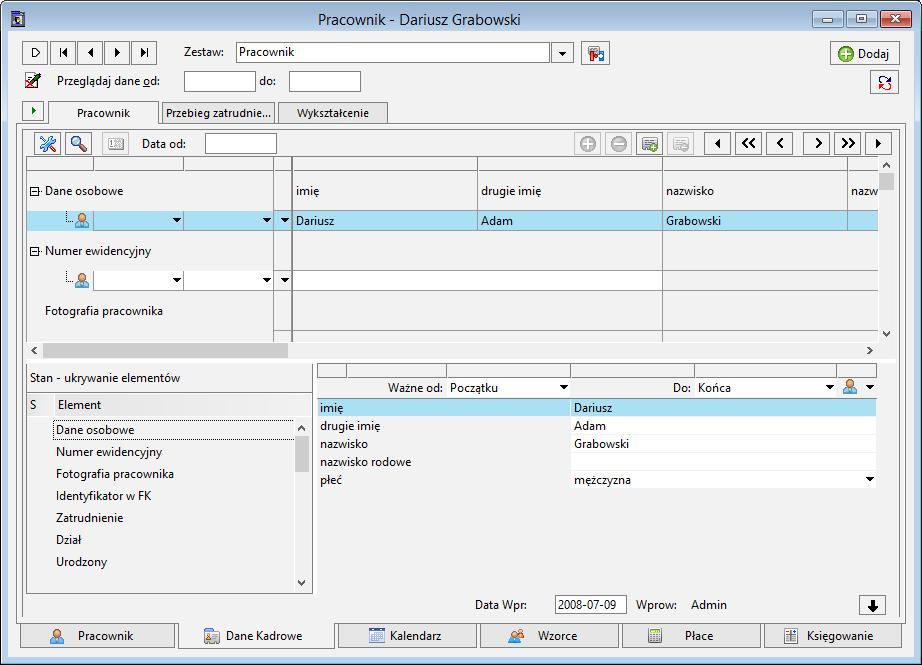Click the black down arrow near Admin
This screenshot has width=922, height=665.
pyautogui.click(x=873, y=605)
